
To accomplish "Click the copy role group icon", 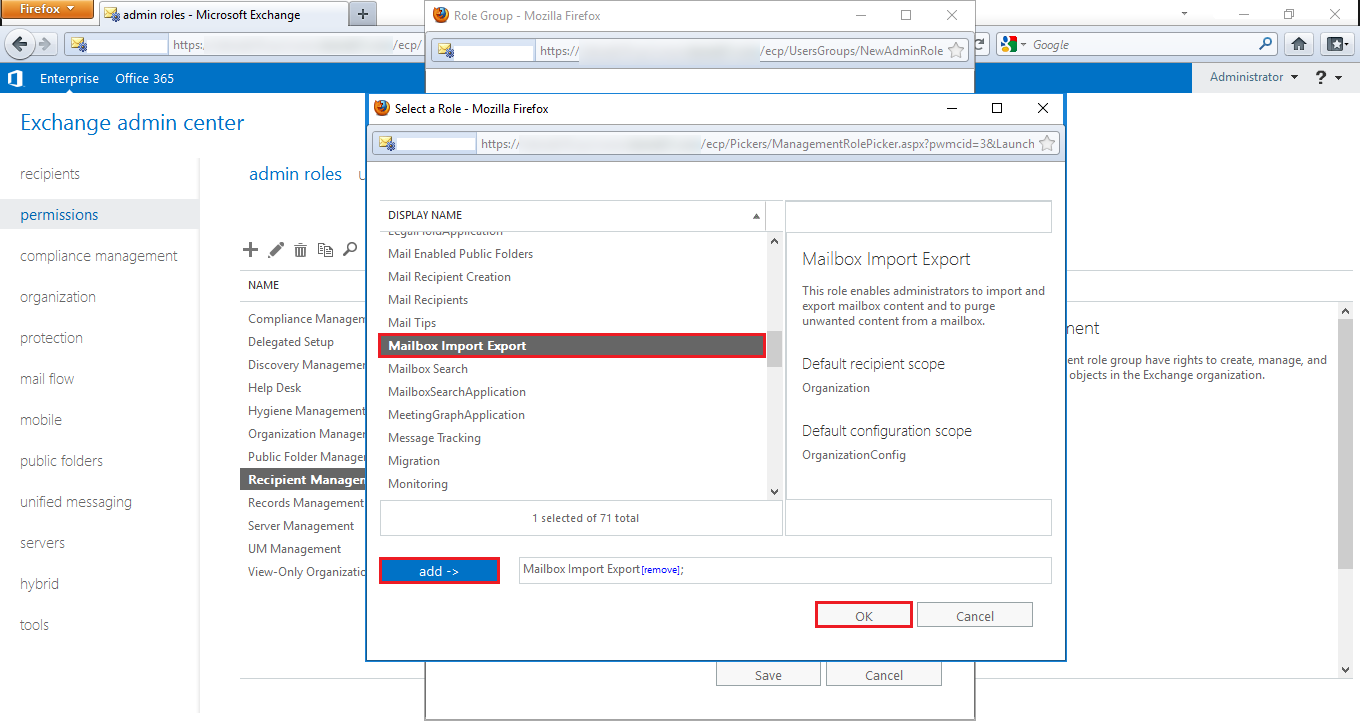I will pyautogui.click(x=325, y=250).
